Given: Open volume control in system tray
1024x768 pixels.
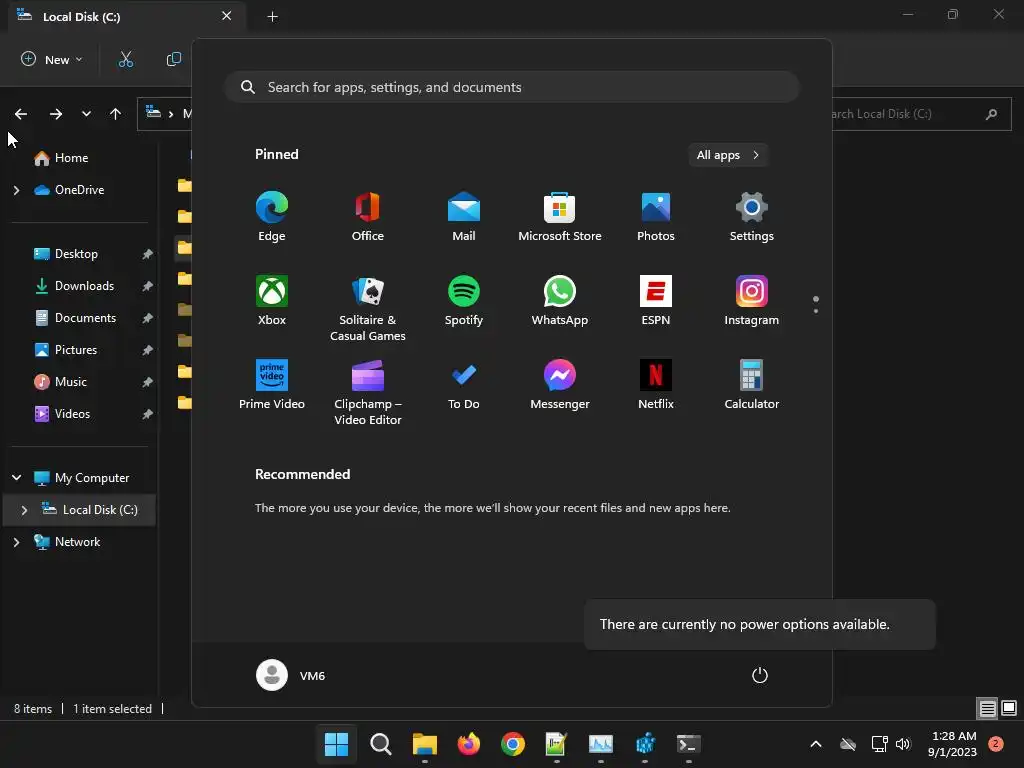Looking at the screenshot, I should coord(903,744).
